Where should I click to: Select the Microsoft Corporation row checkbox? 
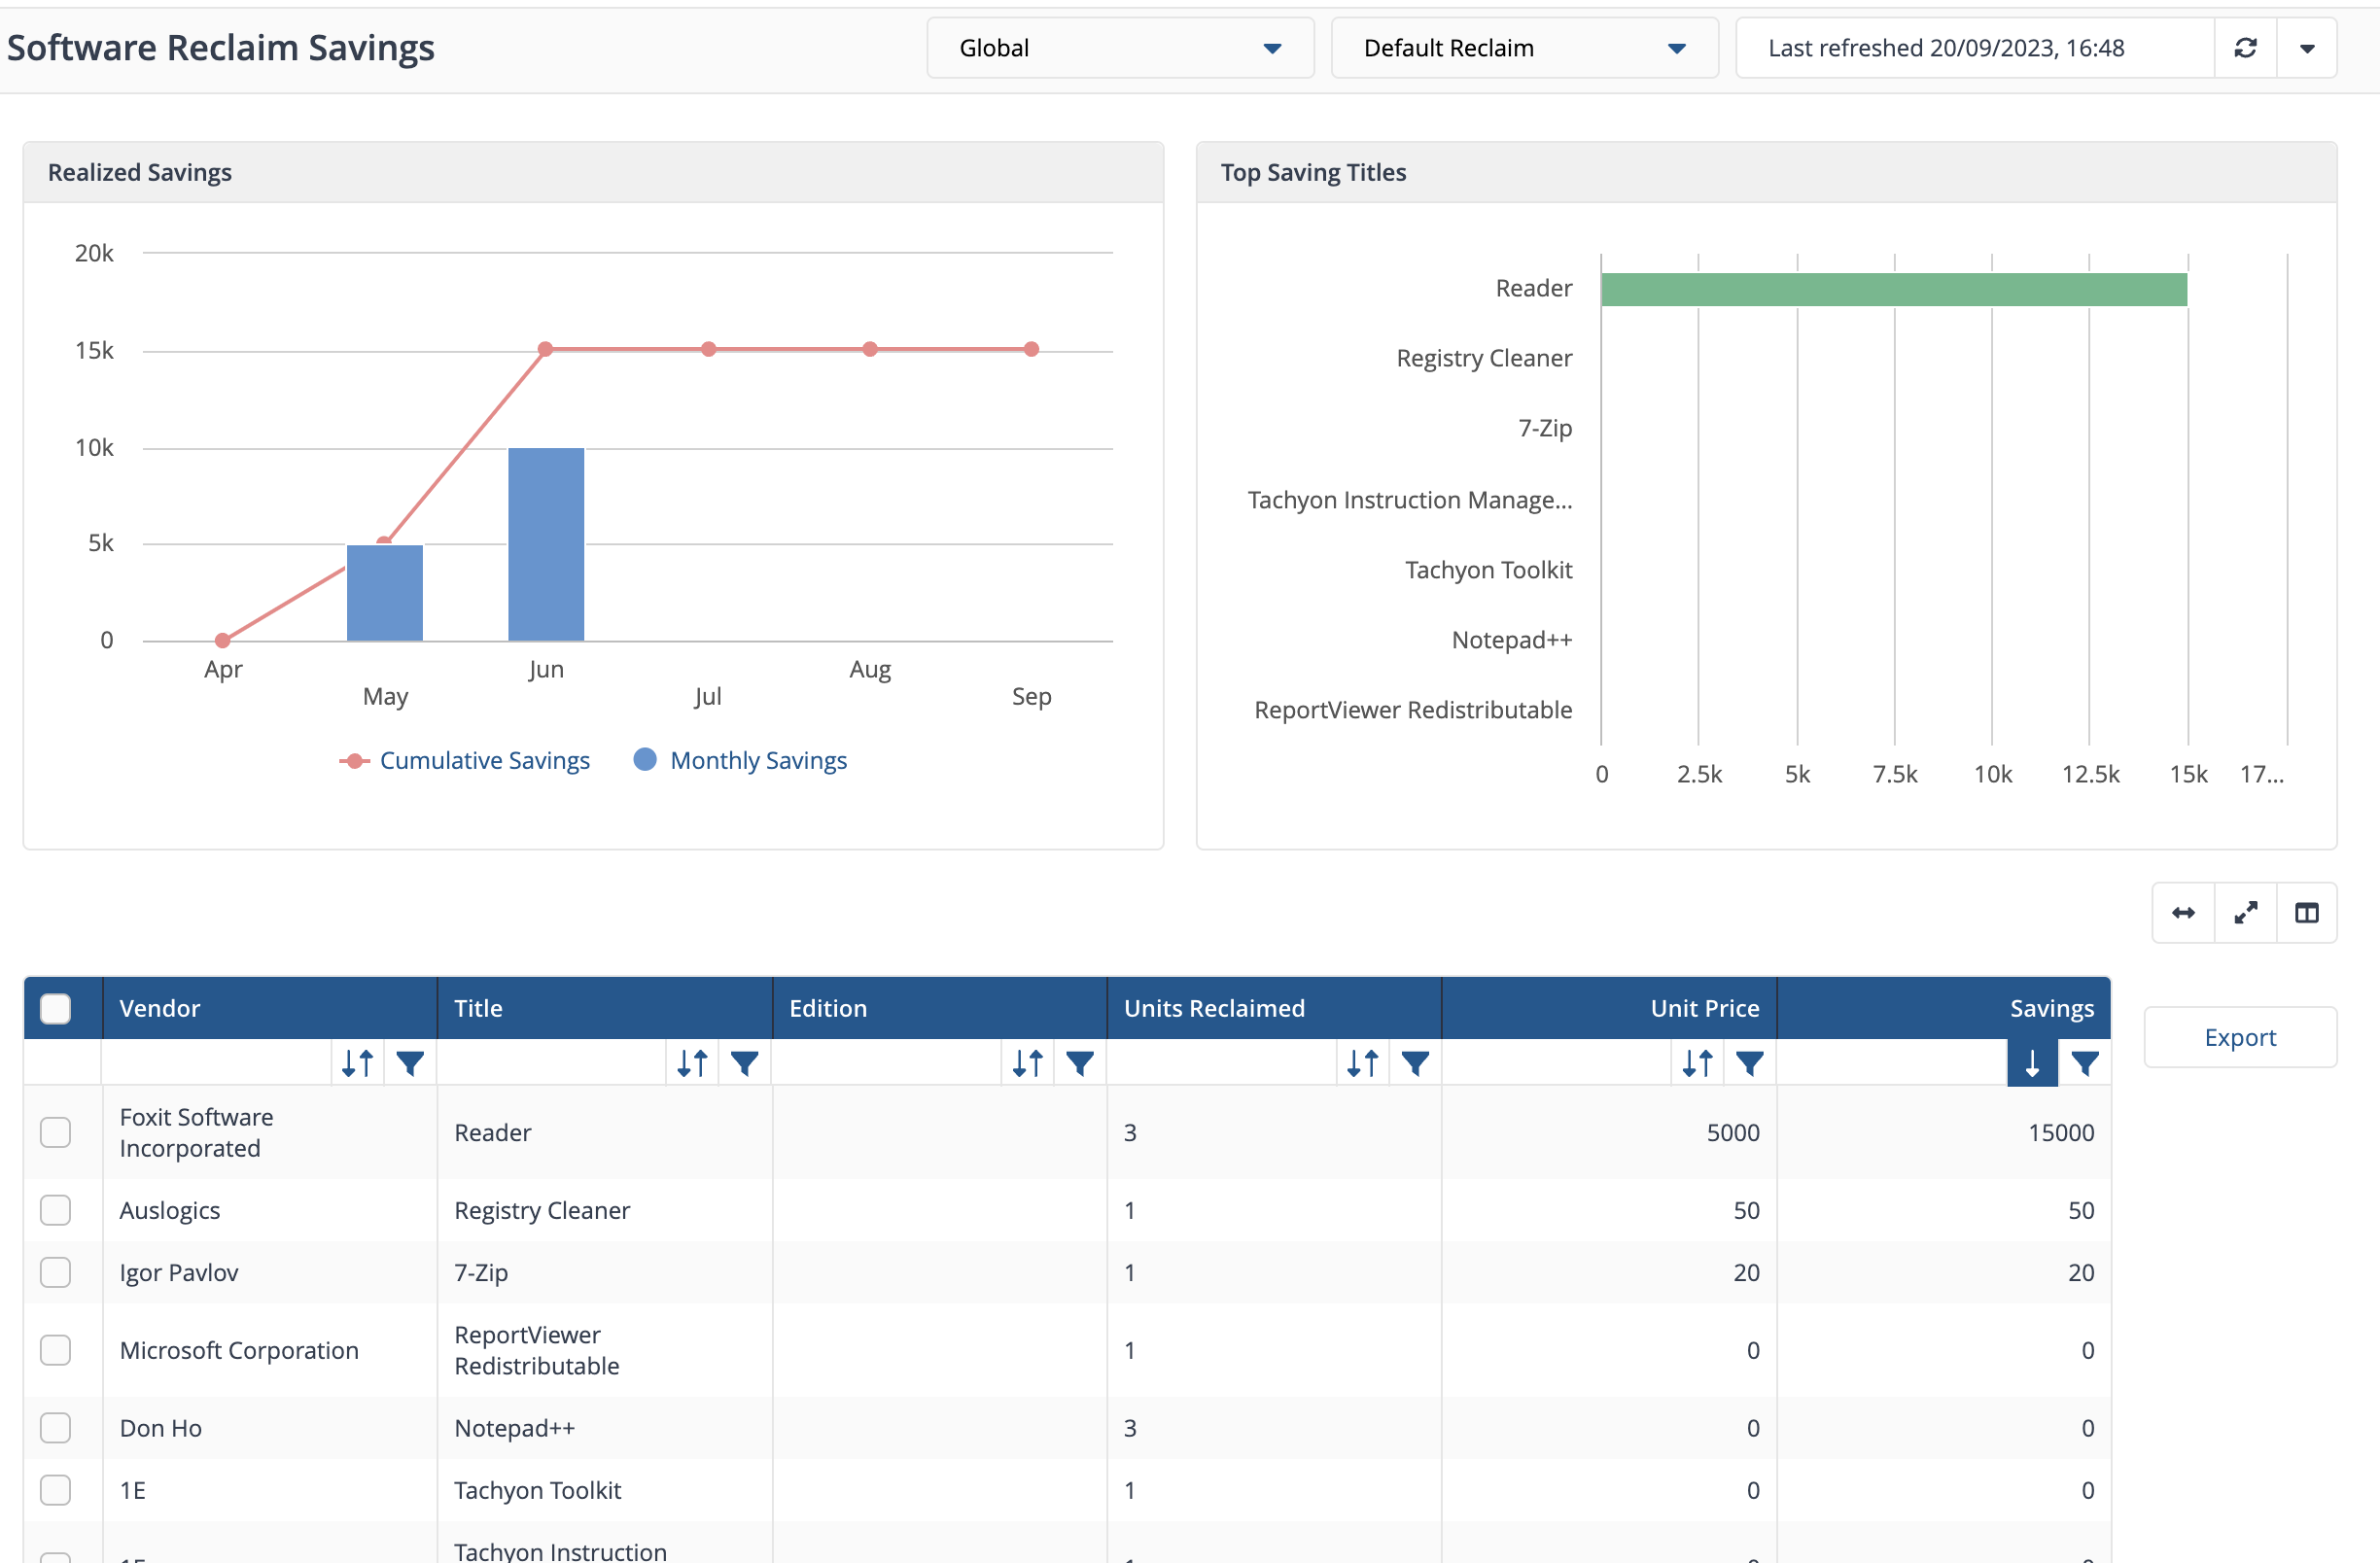[56, 1350]
